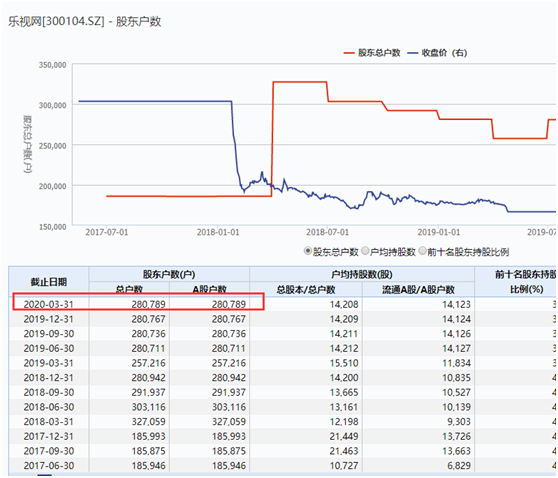558x478 pixels.
Task: Select the 2017-12-31 date cell
Action: 49,436
